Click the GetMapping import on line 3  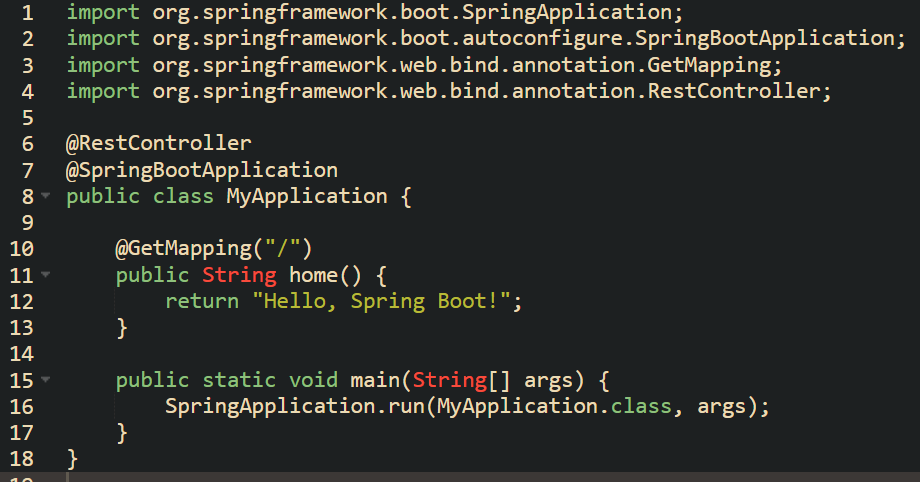[467, 65]
